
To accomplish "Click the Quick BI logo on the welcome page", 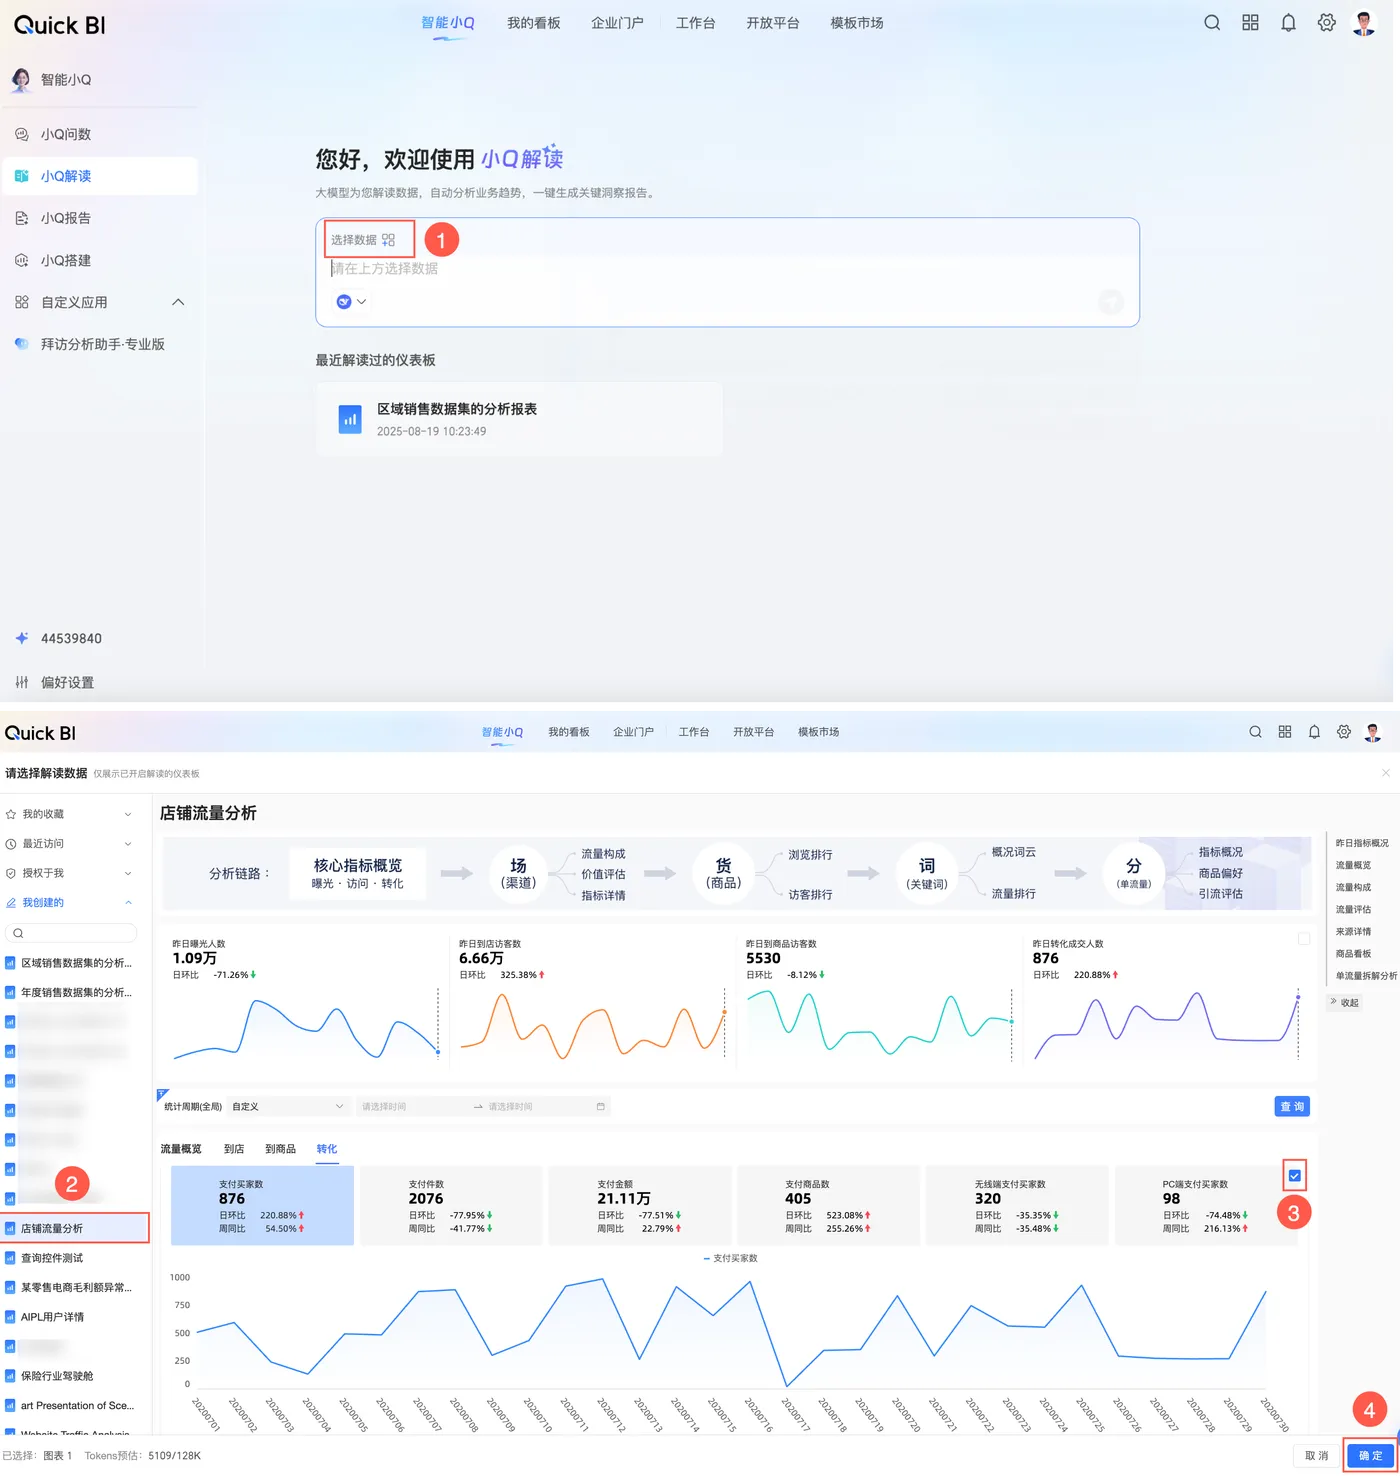I will [x=60, y=26].
